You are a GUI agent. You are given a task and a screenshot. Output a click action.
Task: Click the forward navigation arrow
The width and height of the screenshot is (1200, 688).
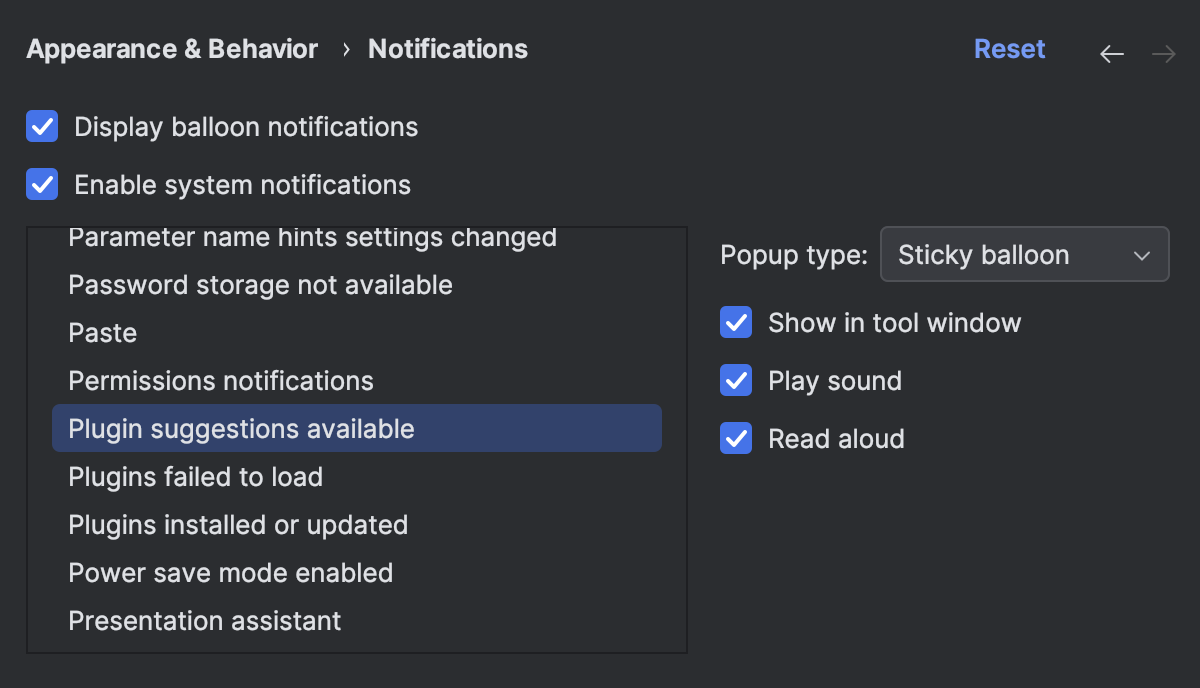point(1162,54)
